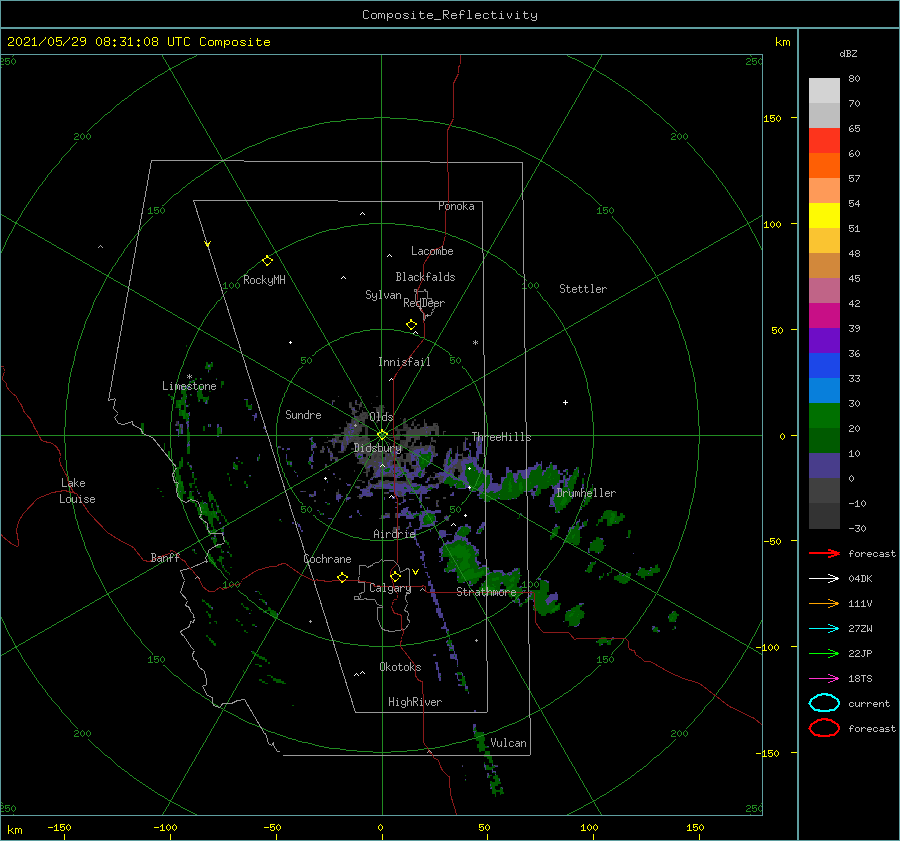Click the yellow diamond marker below RedDeer
The width and height of the screenshot is (900, 841).
pyautogui.click(x=412, y=325)
